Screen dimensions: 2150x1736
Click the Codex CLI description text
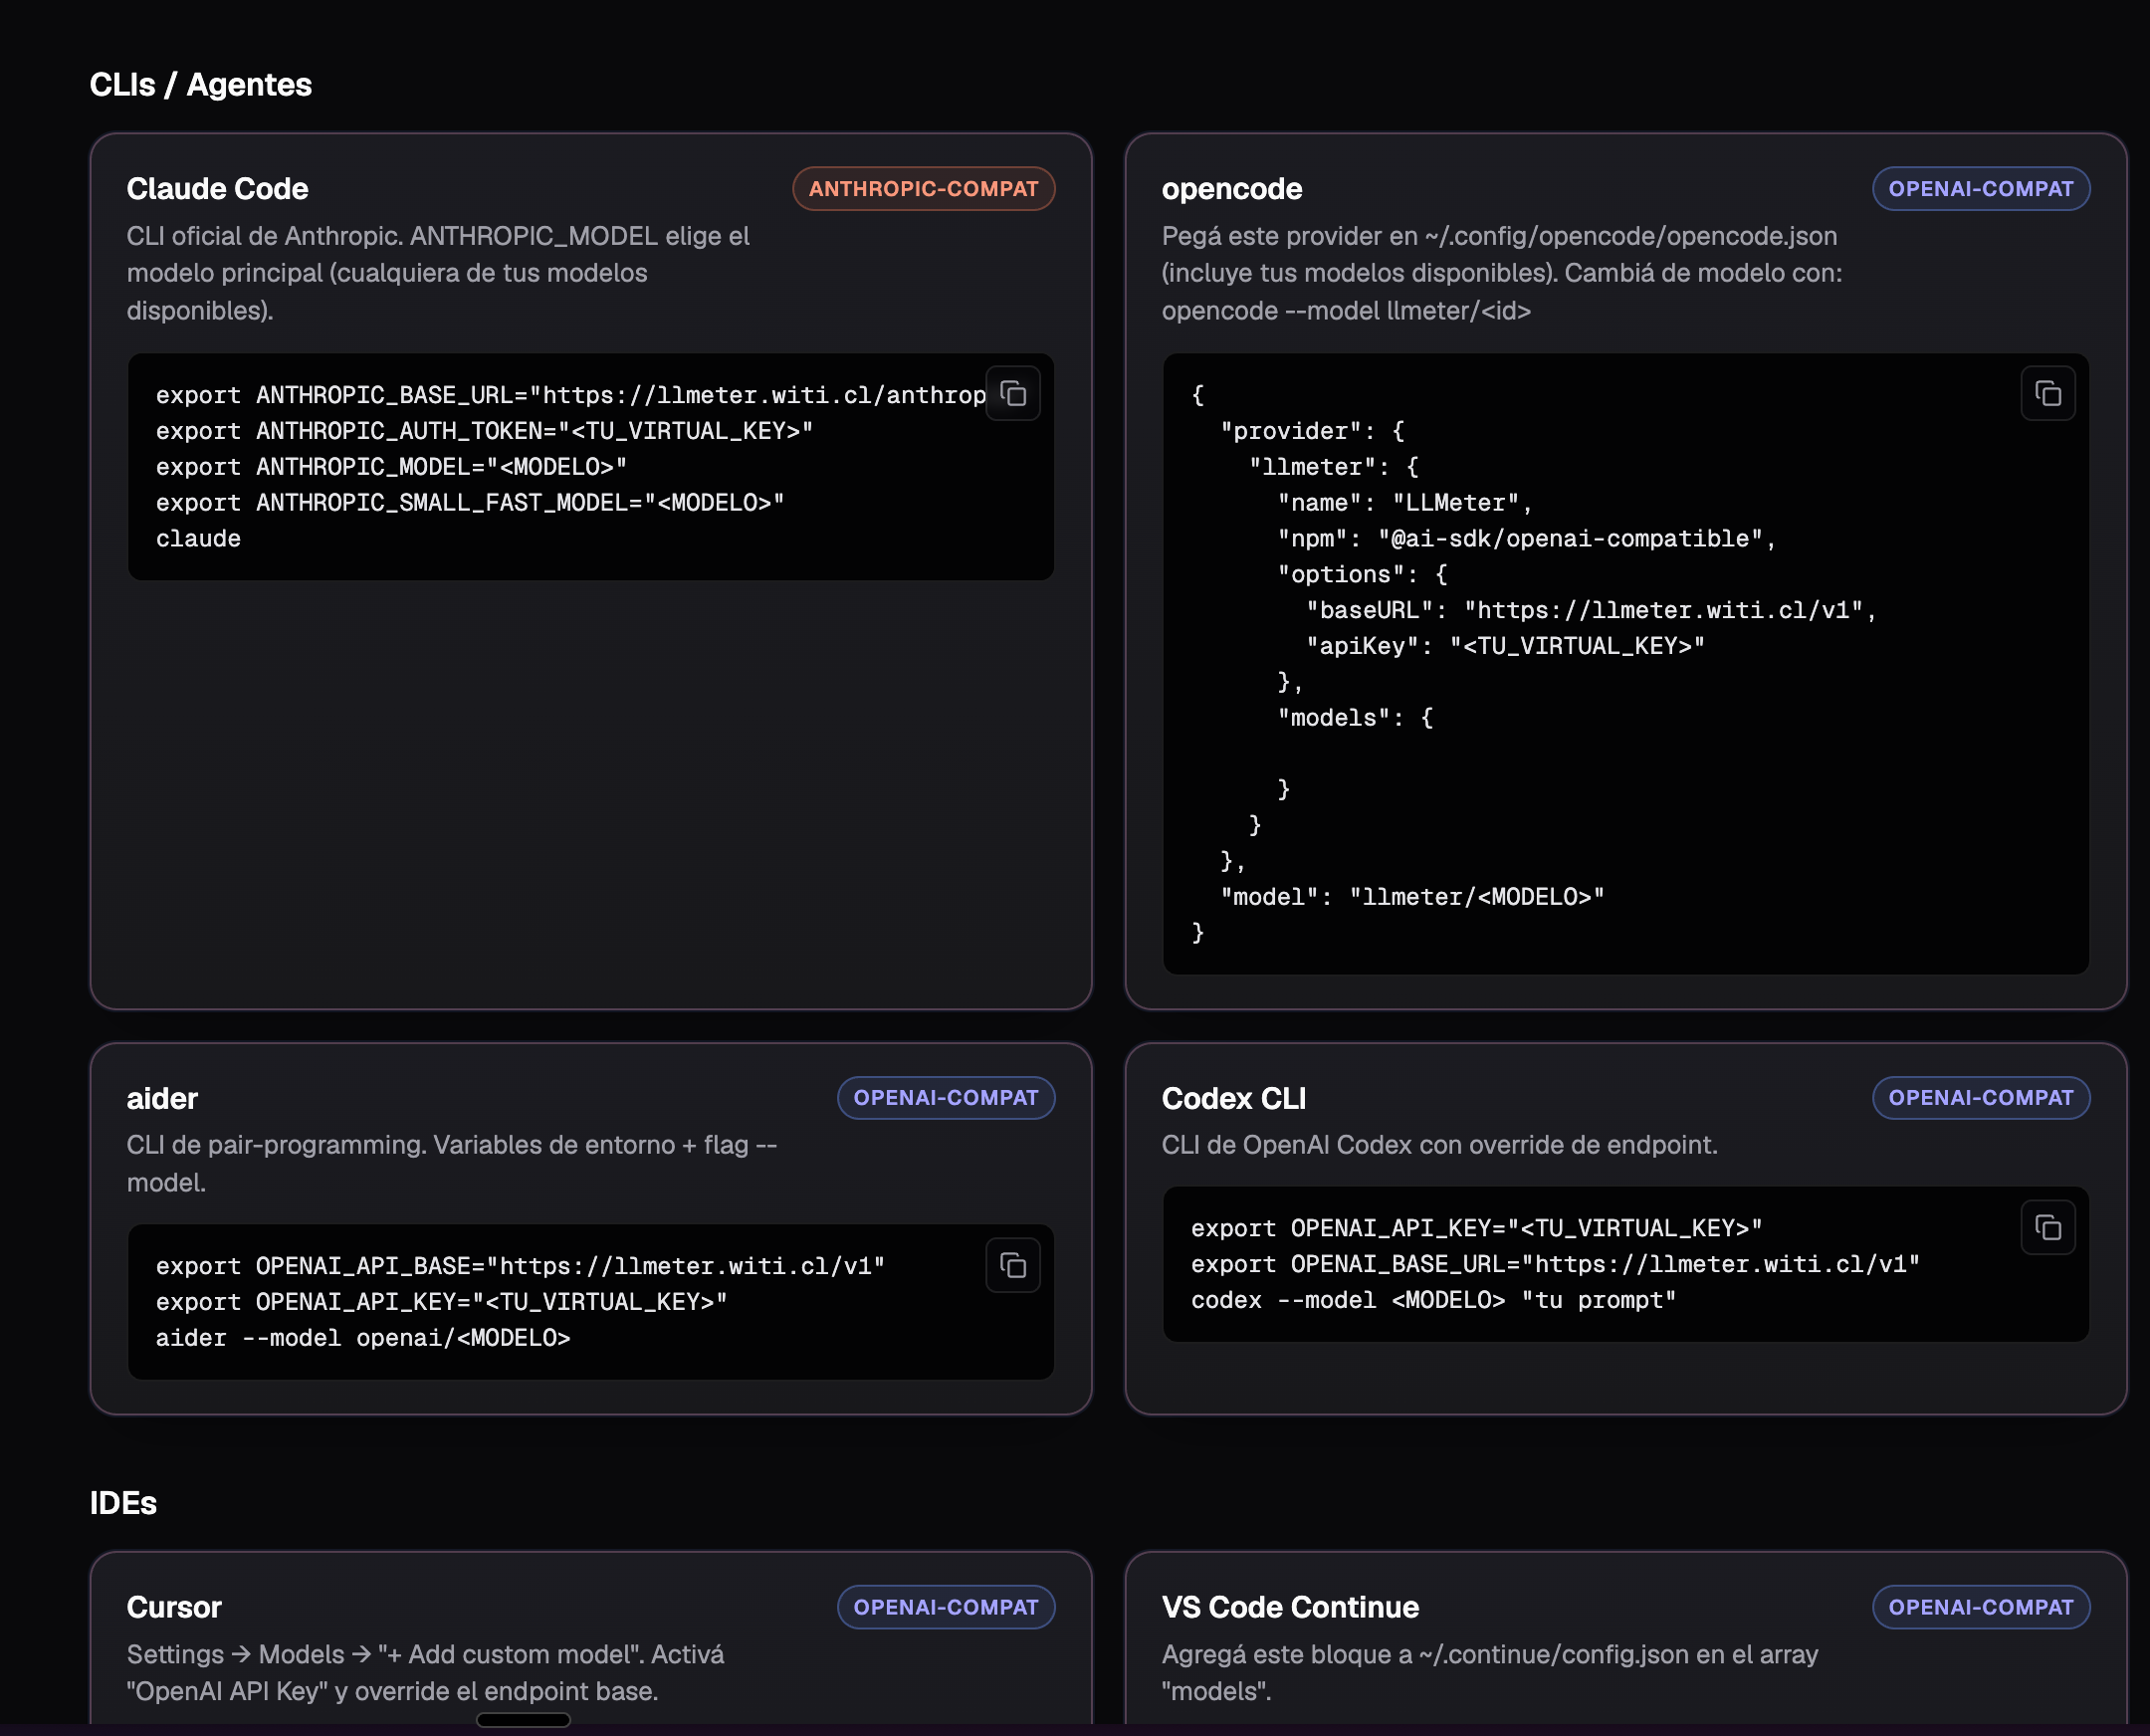tap(1440, 1145)
